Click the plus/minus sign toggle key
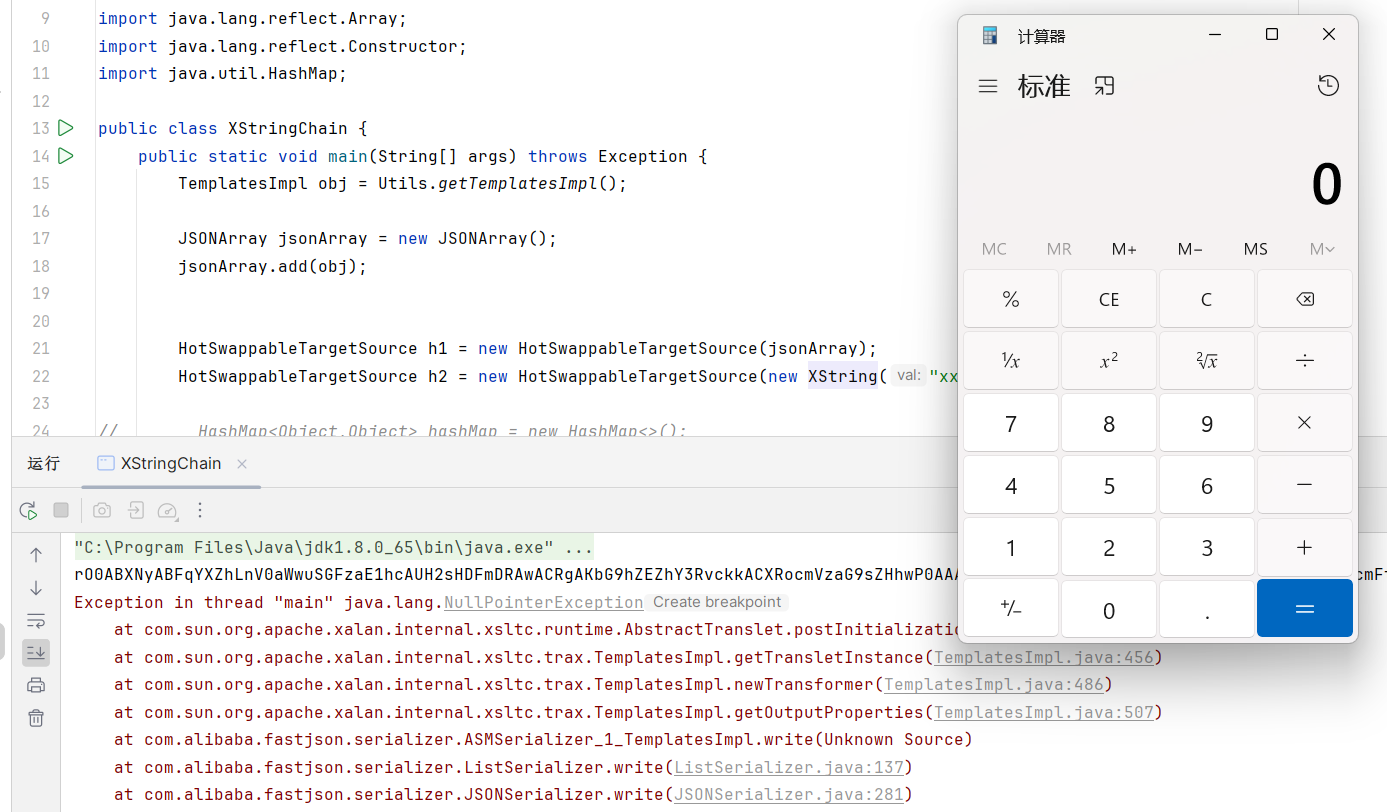The image size is (1387, 812). [1011, 609]
